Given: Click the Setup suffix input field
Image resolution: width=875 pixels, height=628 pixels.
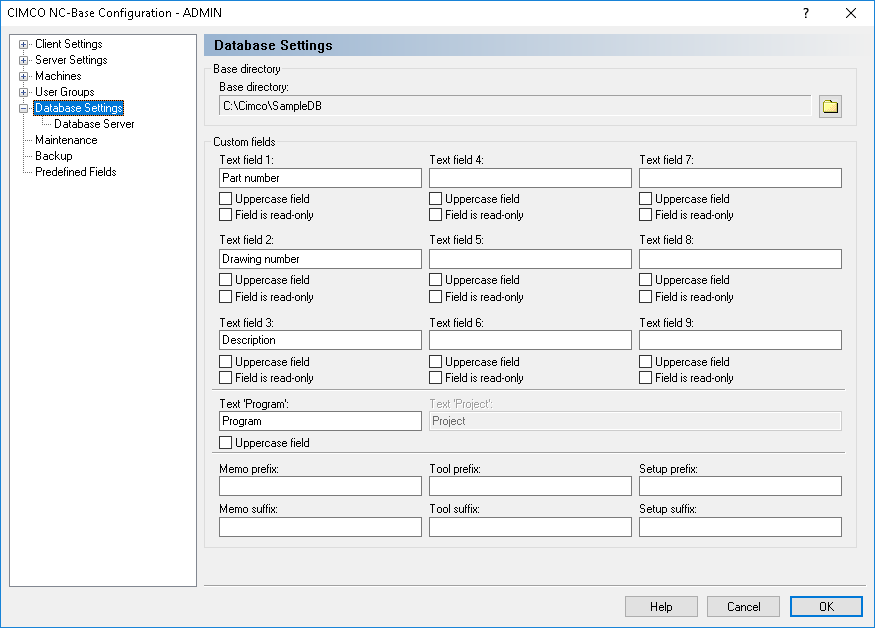Looking at the screenshot, I should point(740,527).
